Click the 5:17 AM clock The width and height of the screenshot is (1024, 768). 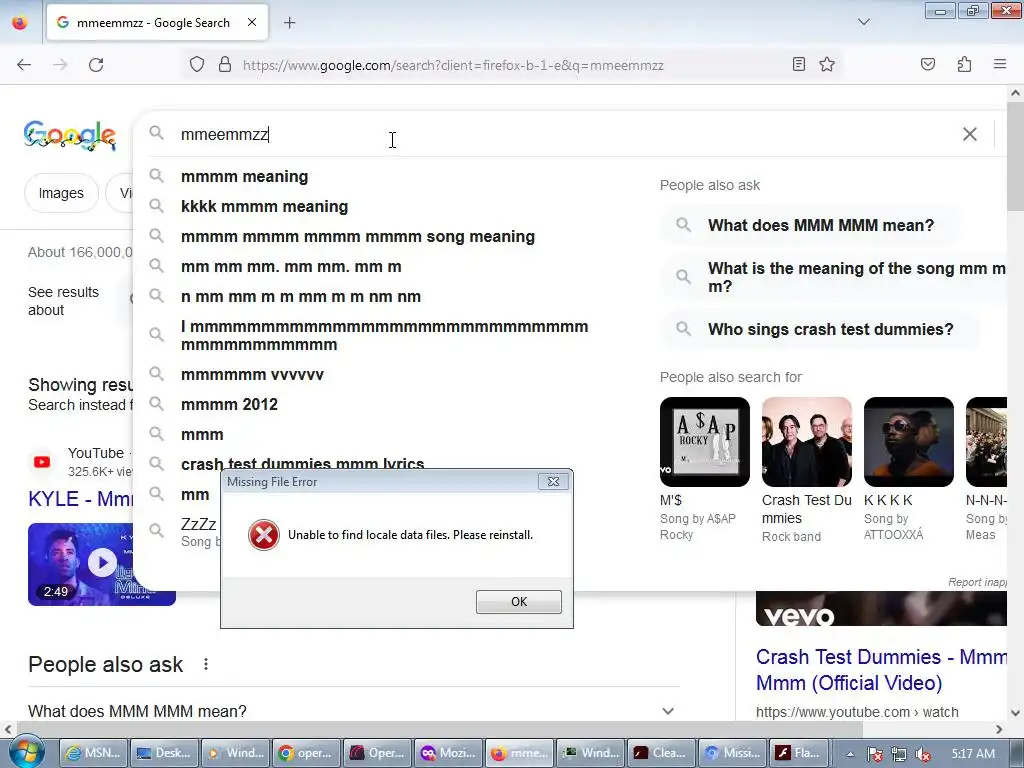pyautogui.click(x=973, y=754)
